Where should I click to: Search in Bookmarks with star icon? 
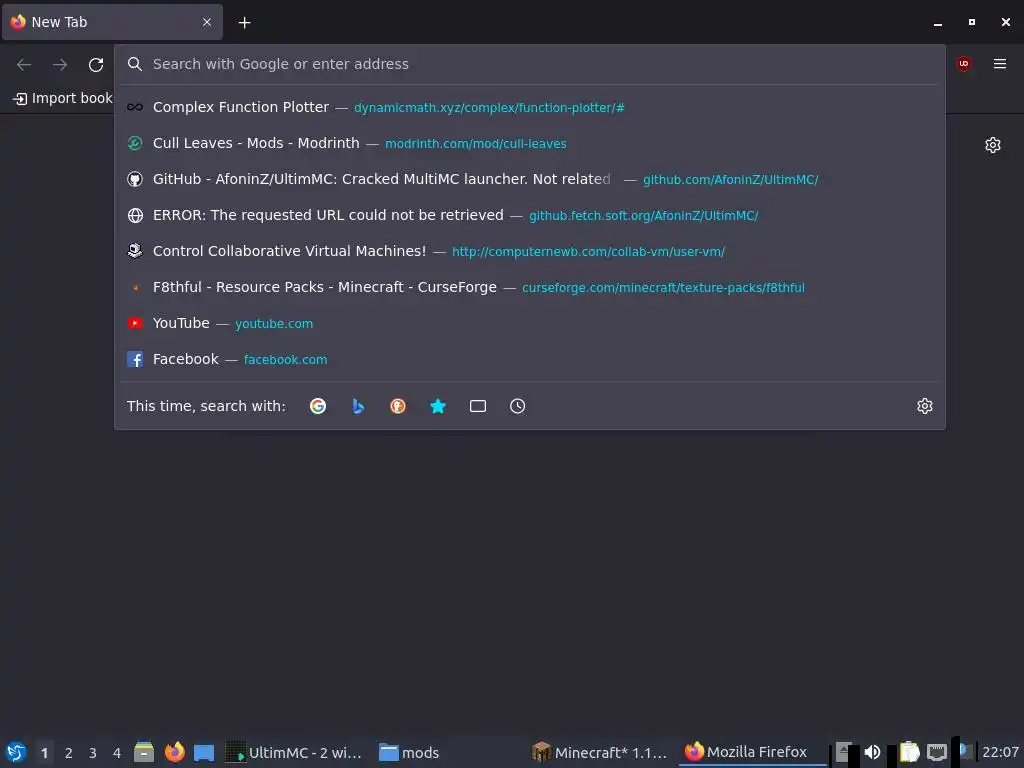(x=438, y=406)
